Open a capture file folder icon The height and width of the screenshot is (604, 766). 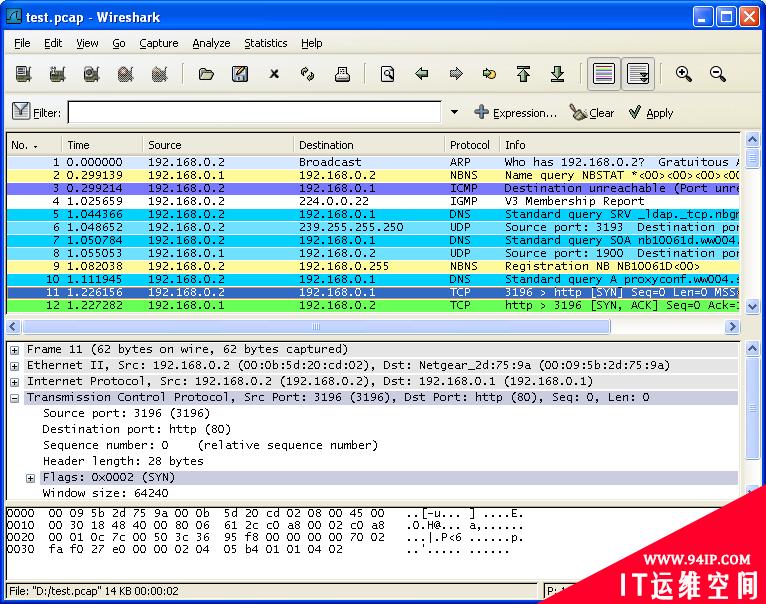[206, 74]
